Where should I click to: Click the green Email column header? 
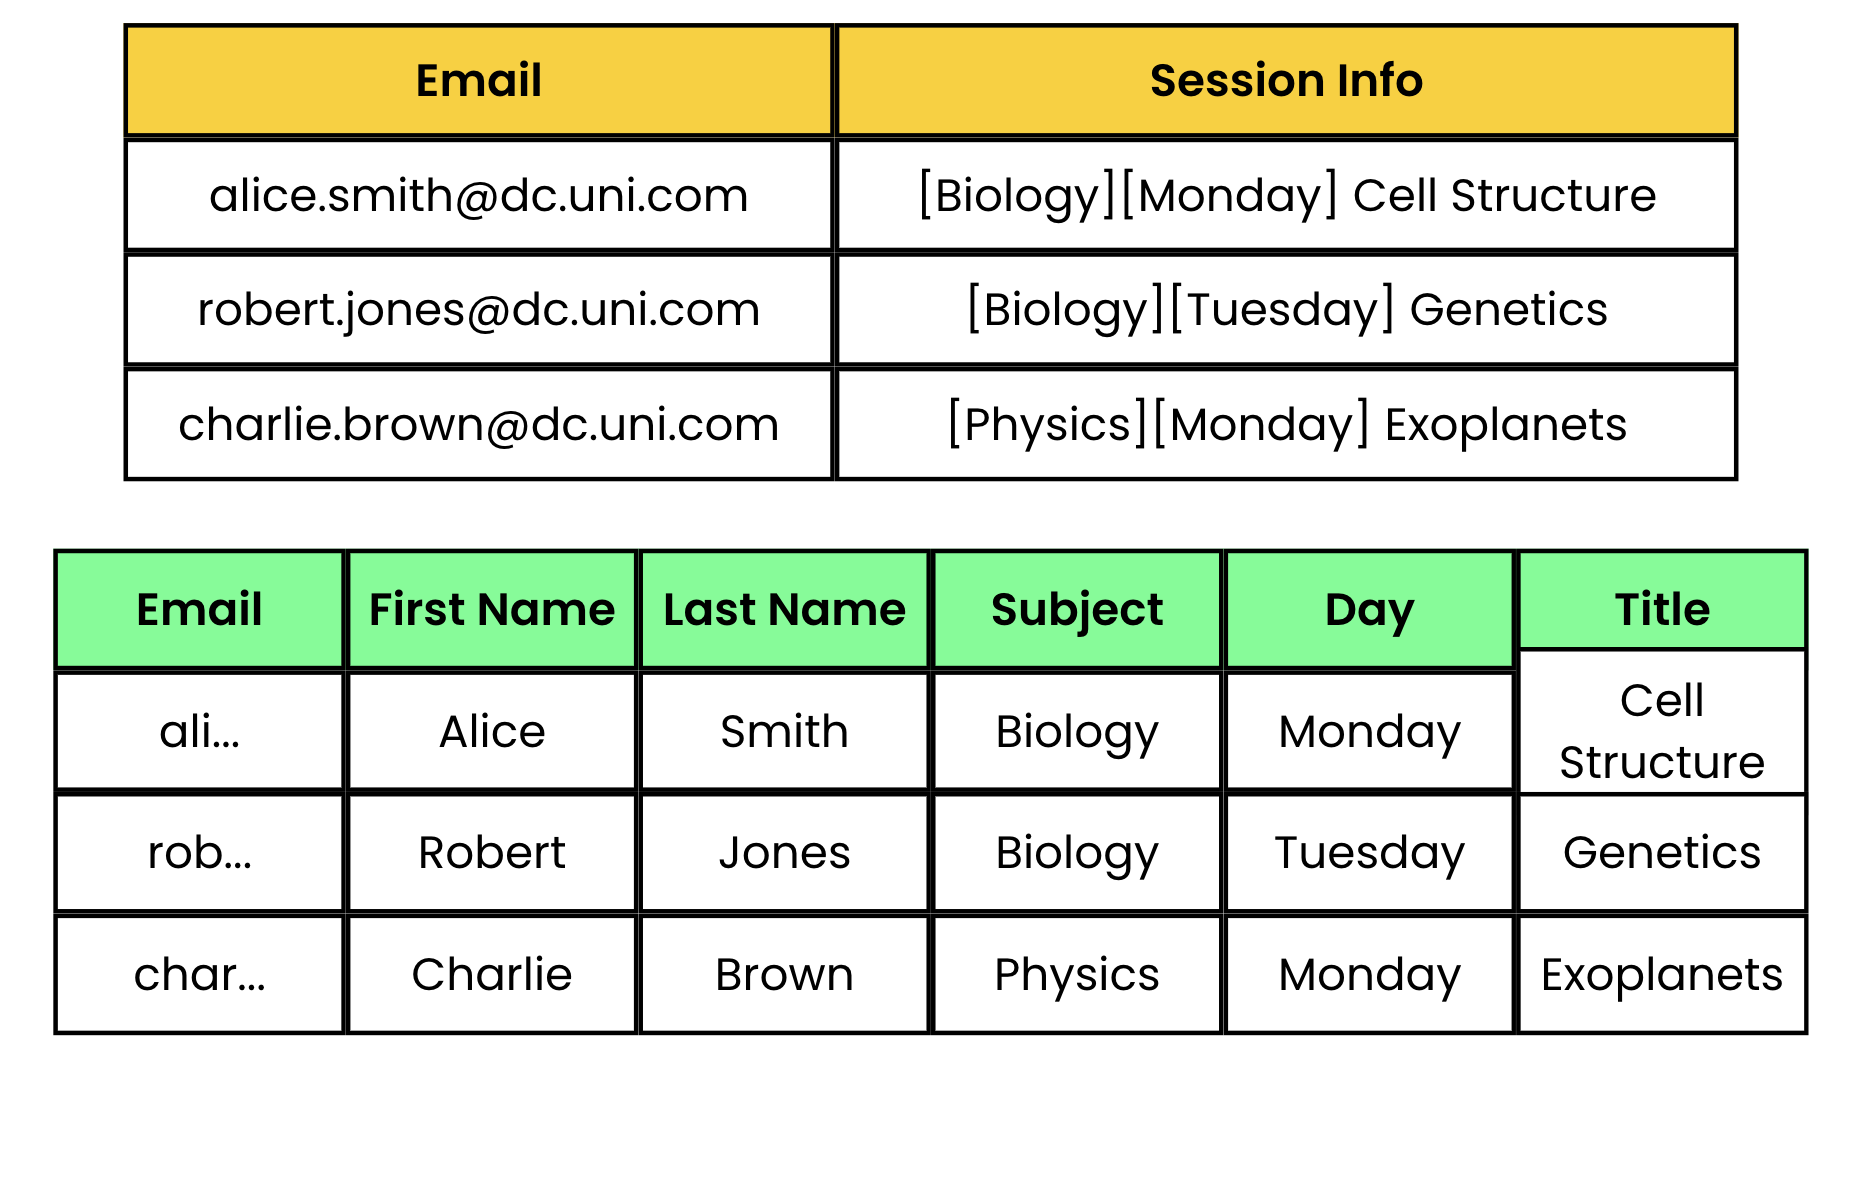click(200, 609)
